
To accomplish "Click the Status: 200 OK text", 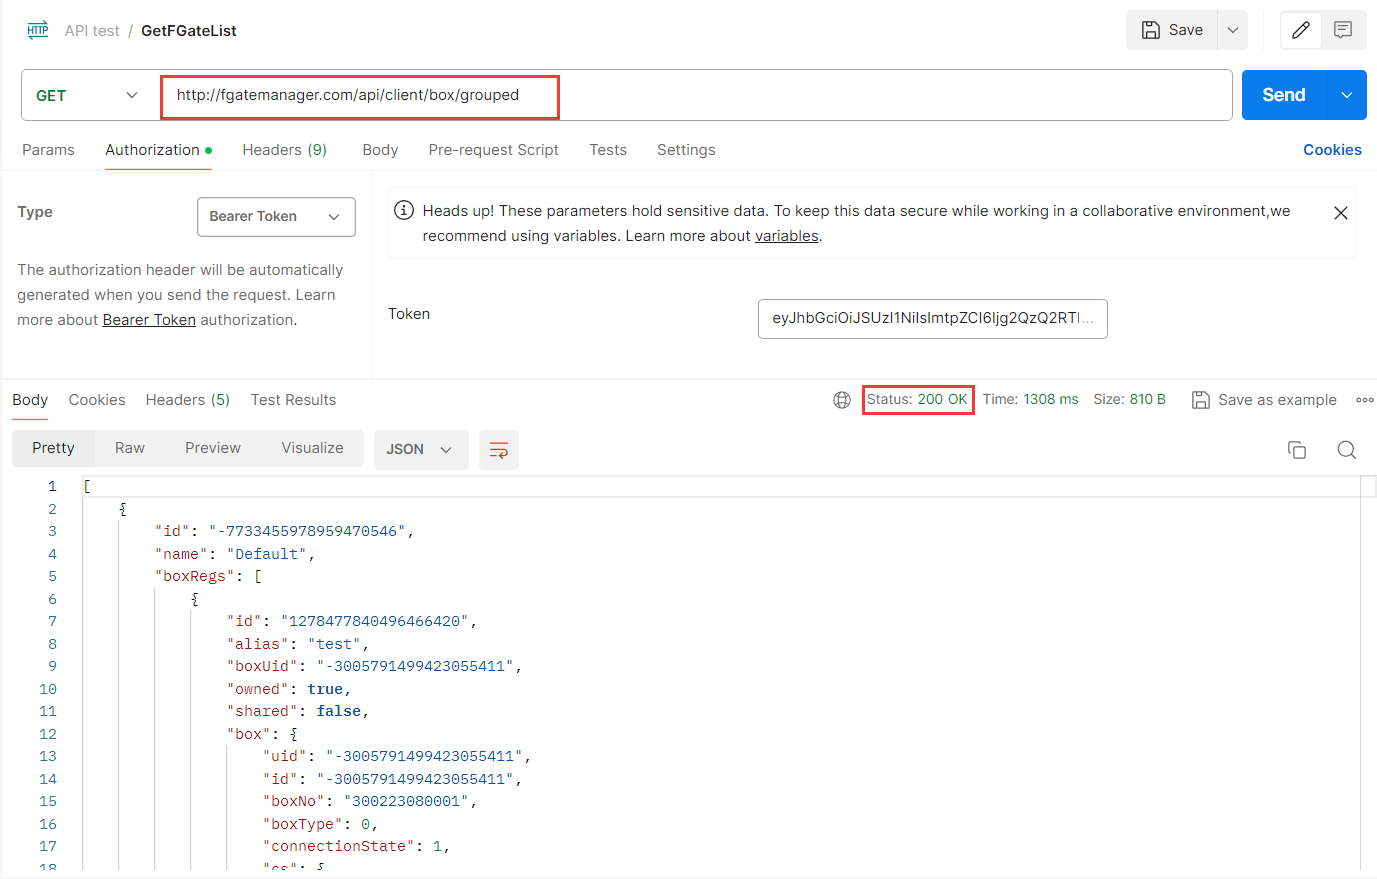I will pos(917,399).
